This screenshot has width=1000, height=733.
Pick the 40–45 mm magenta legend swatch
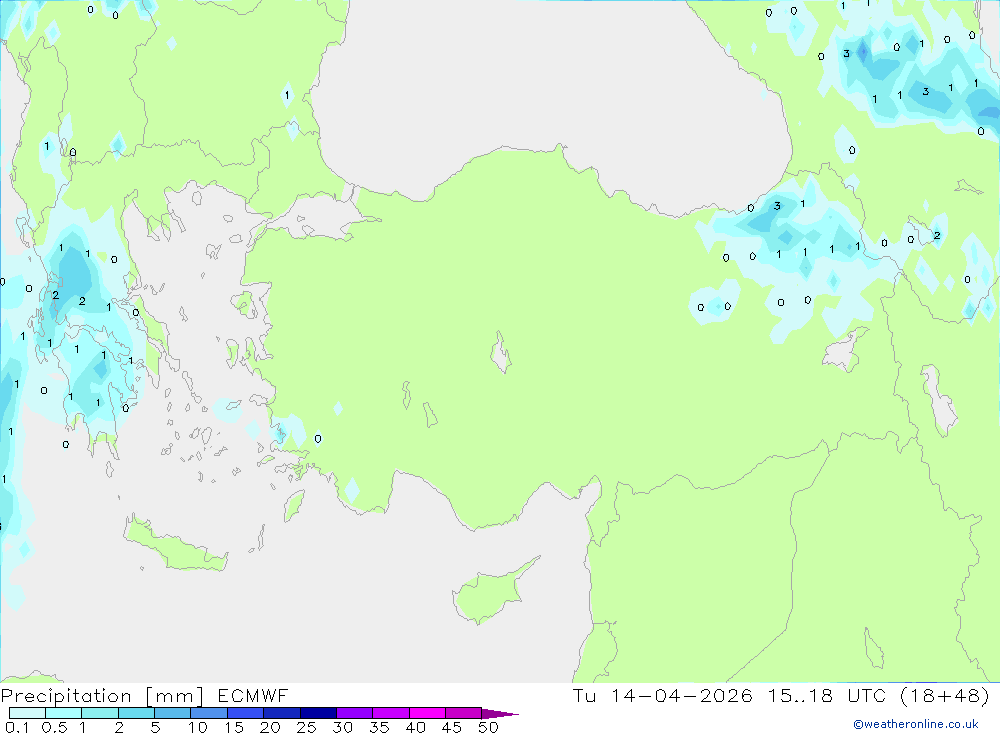click(x=427, y=713)
